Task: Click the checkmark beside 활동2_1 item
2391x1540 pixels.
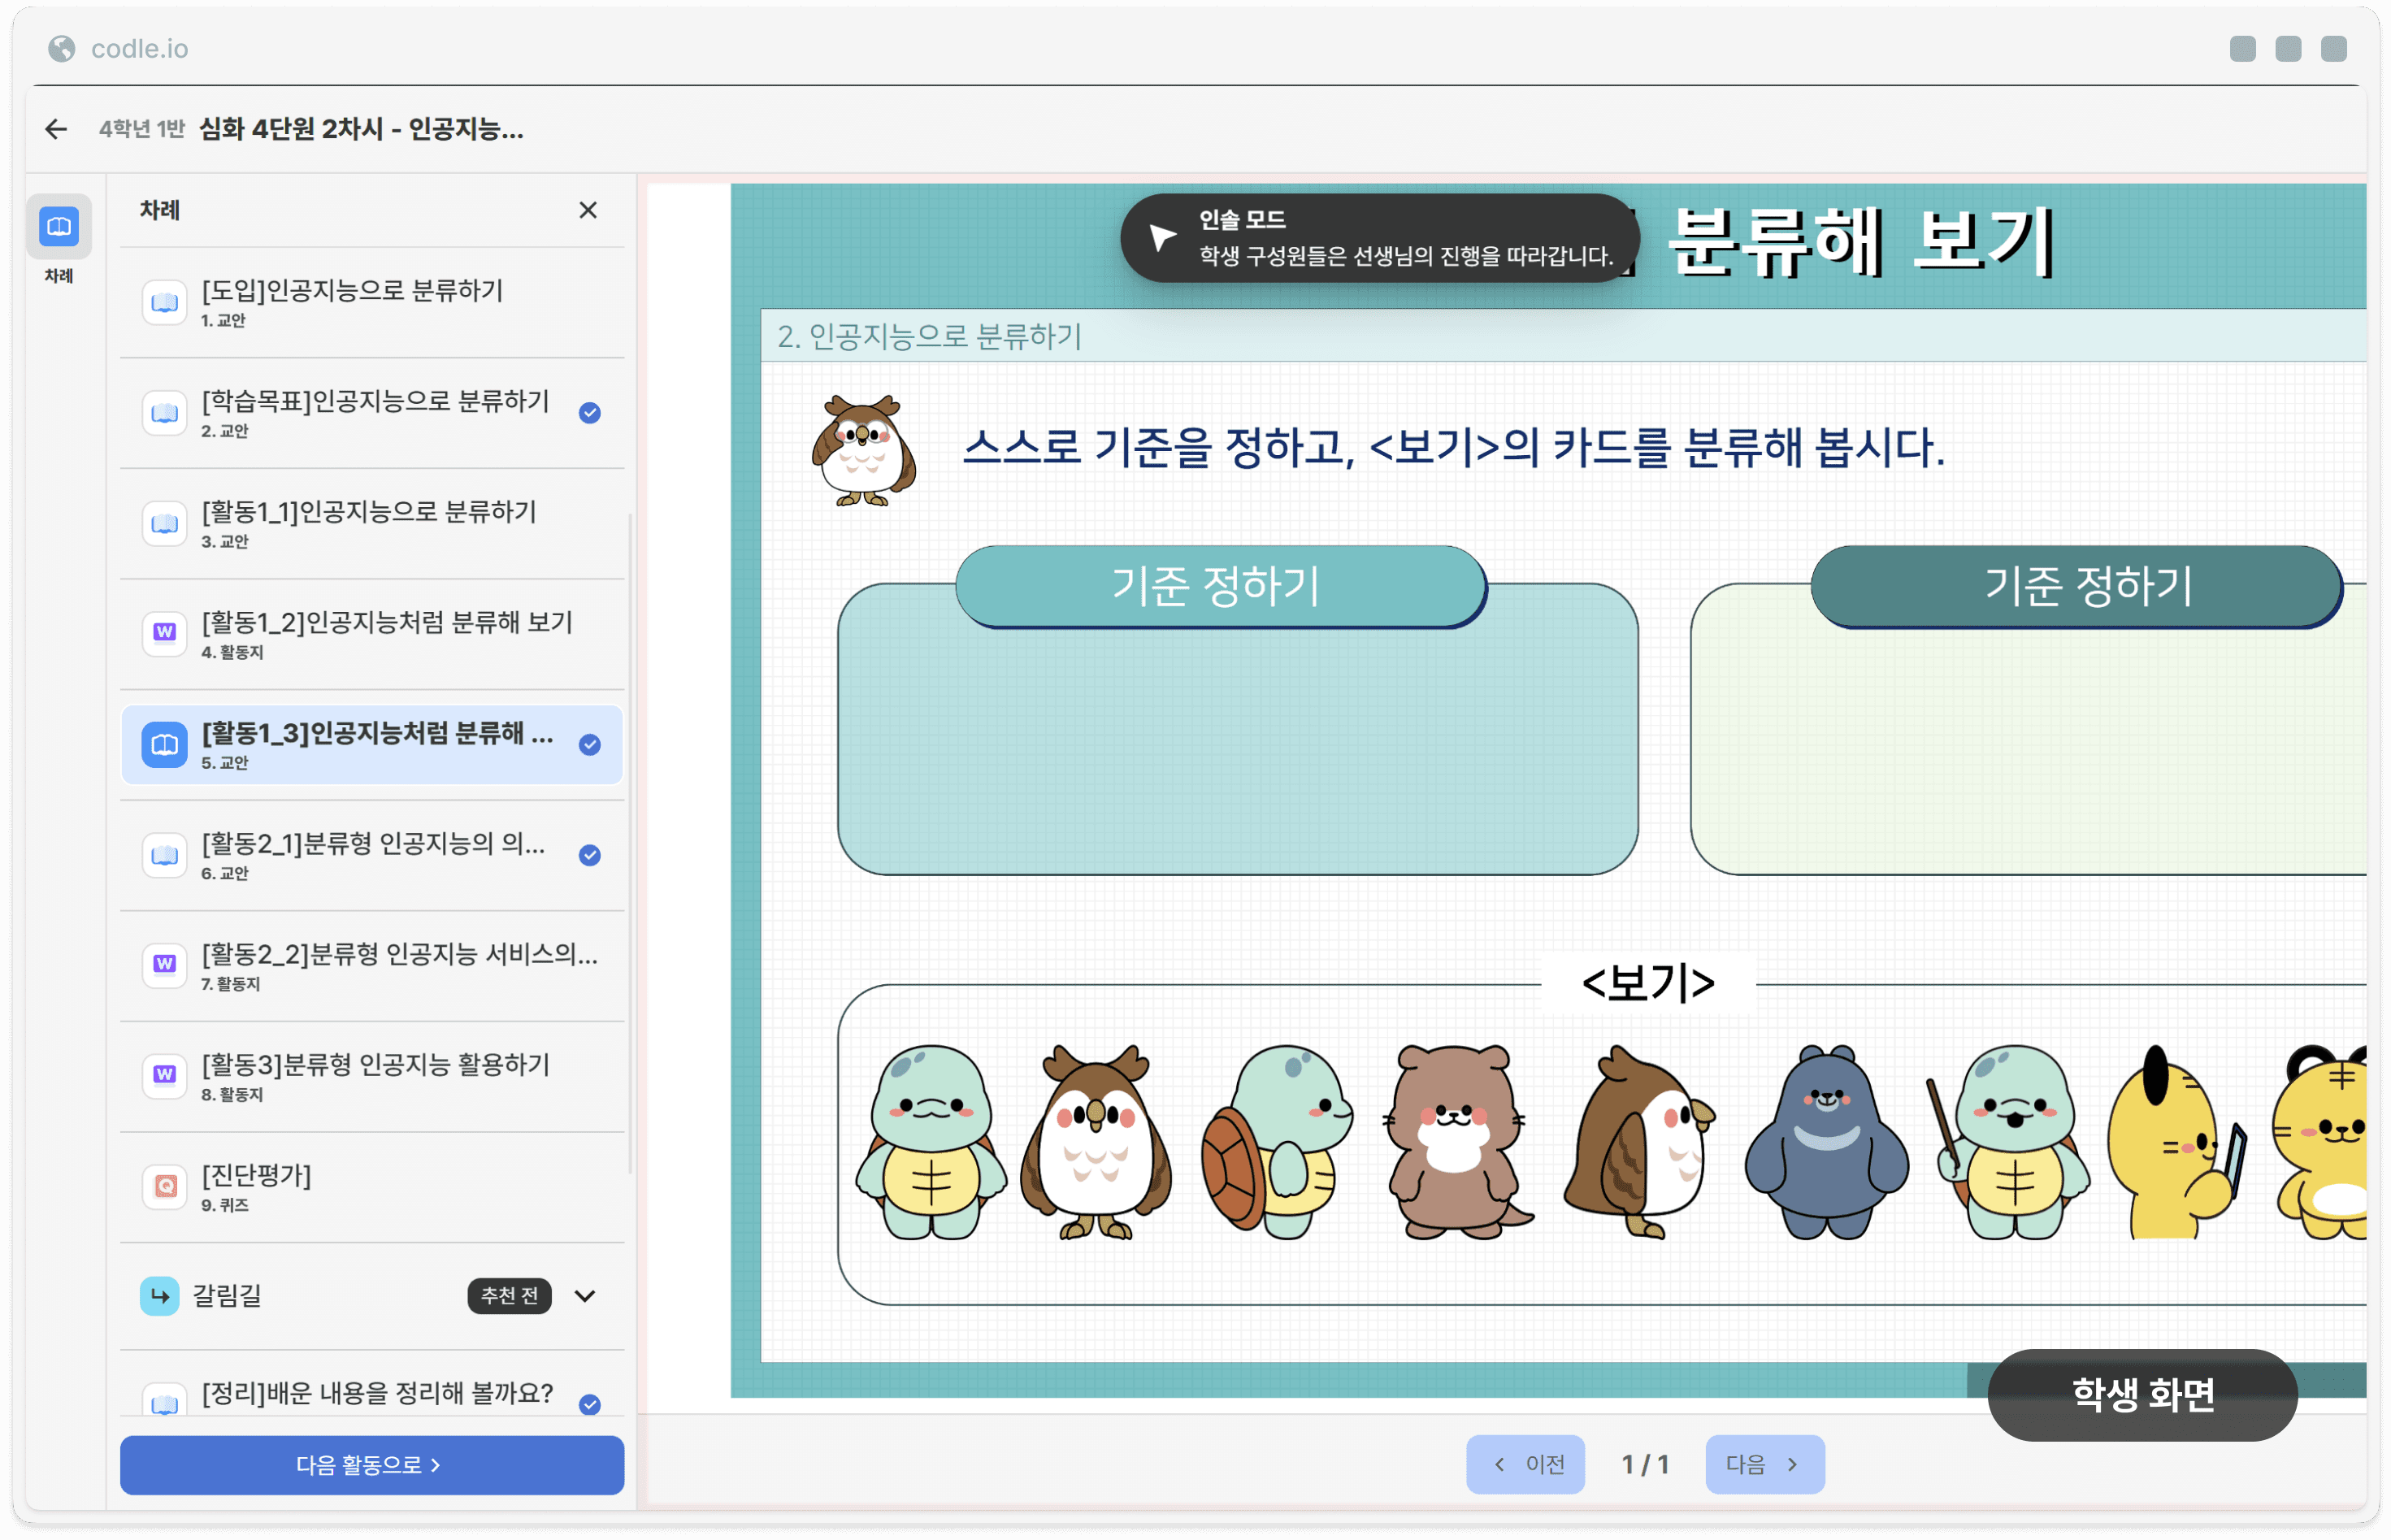Action: [590, 855]
